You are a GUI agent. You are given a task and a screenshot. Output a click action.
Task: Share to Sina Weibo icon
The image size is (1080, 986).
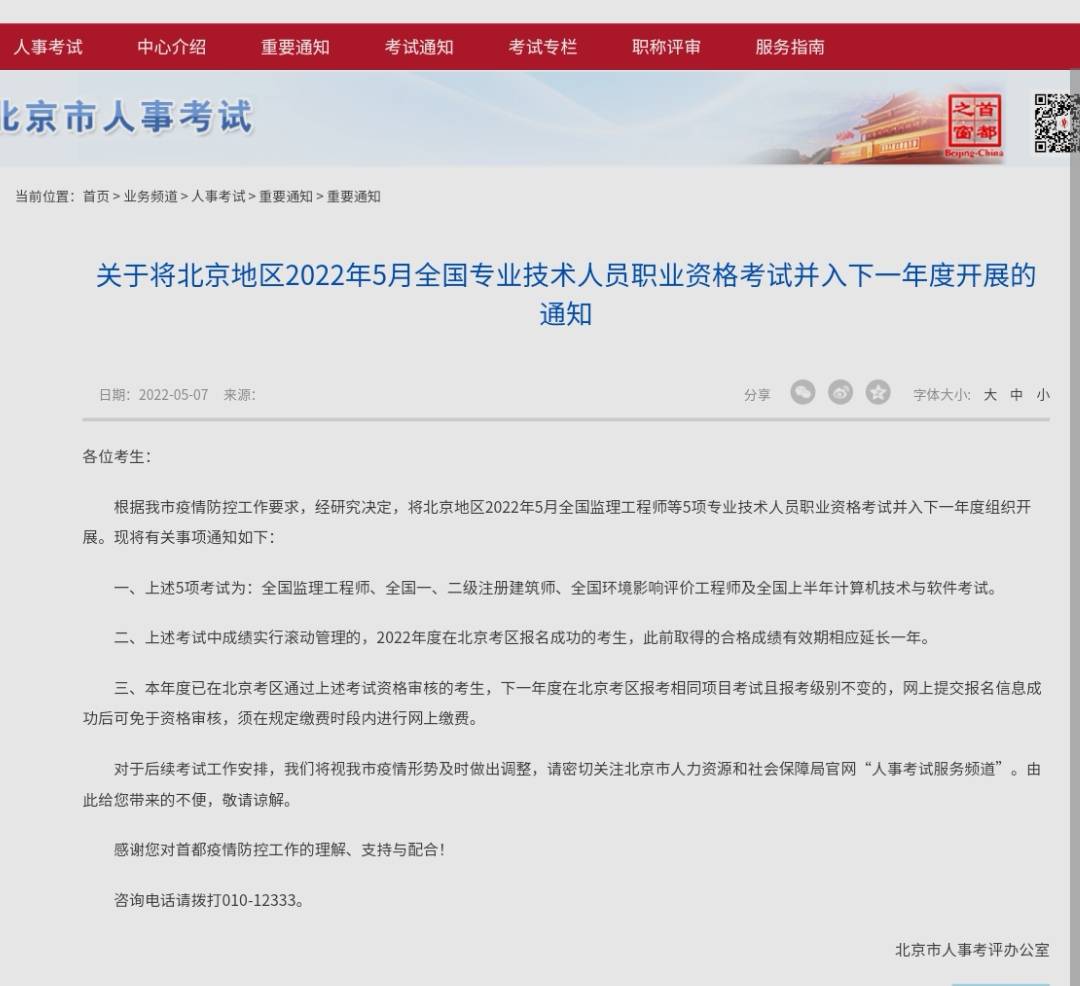[x=839, y=392]
